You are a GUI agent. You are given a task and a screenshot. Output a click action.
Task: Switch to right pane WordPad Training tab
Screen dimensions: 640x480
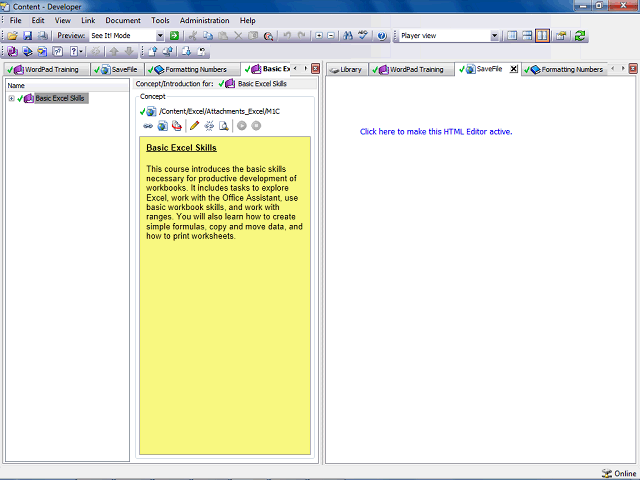[411, 69]
